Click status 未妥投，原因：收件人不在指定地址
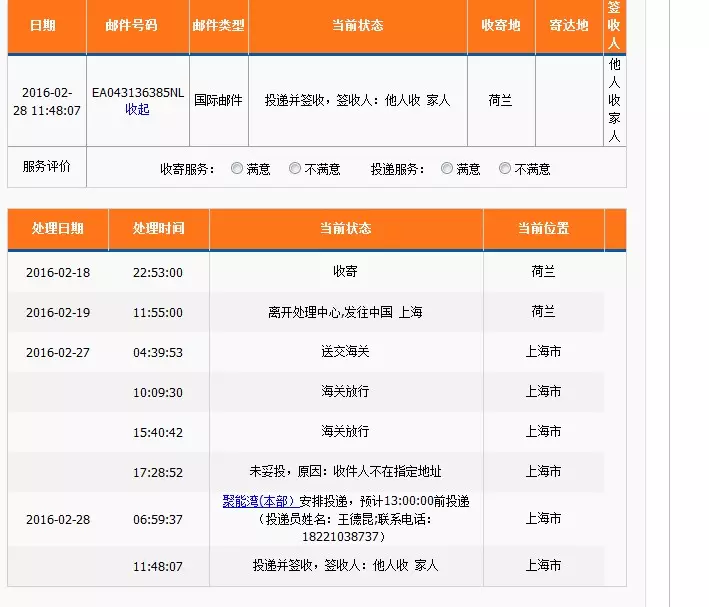This screenshot has width=709, height=607. click(345, 471)
